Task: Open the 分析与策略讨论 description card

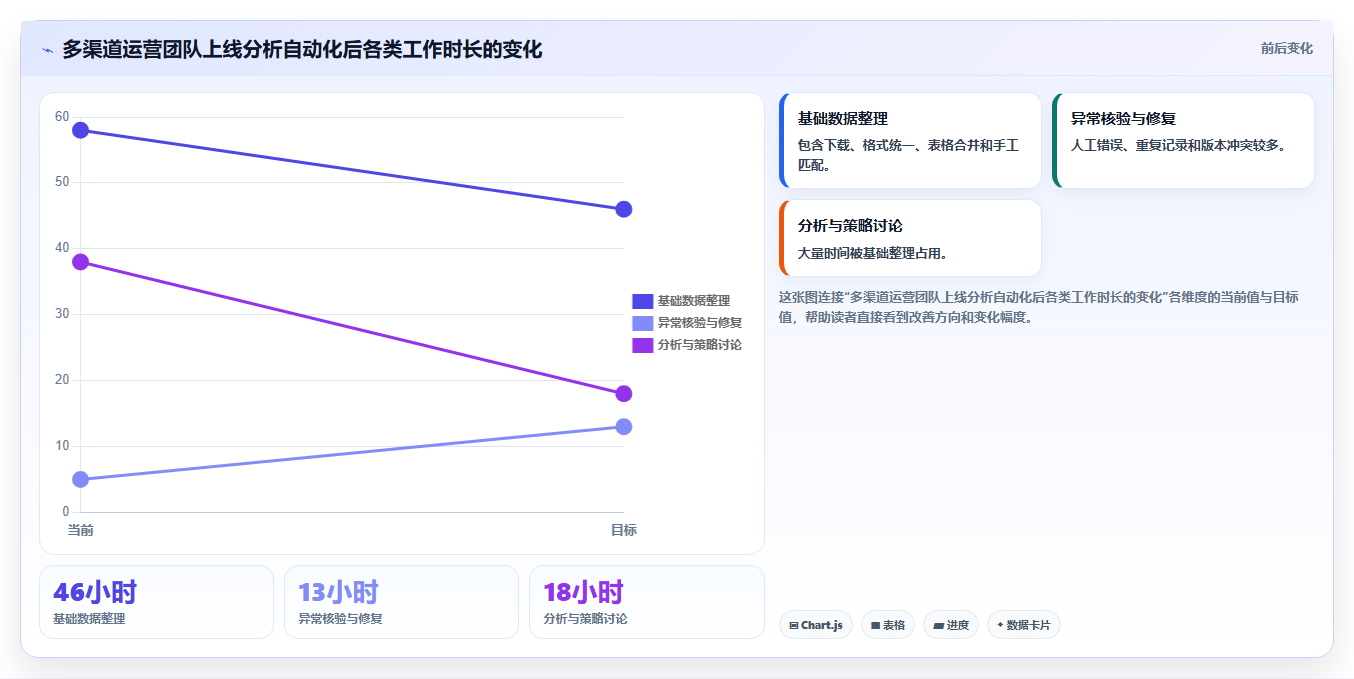Action: point(910,238)
